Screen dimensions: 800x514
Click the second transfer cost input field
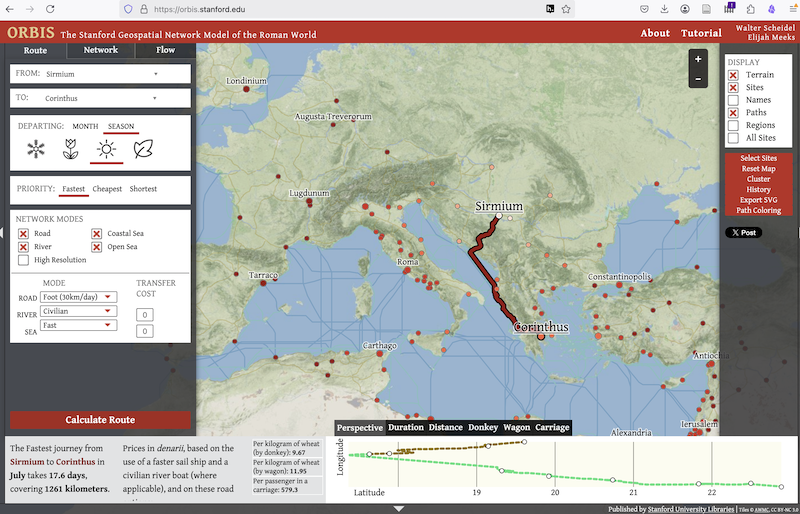coord(144,331)
